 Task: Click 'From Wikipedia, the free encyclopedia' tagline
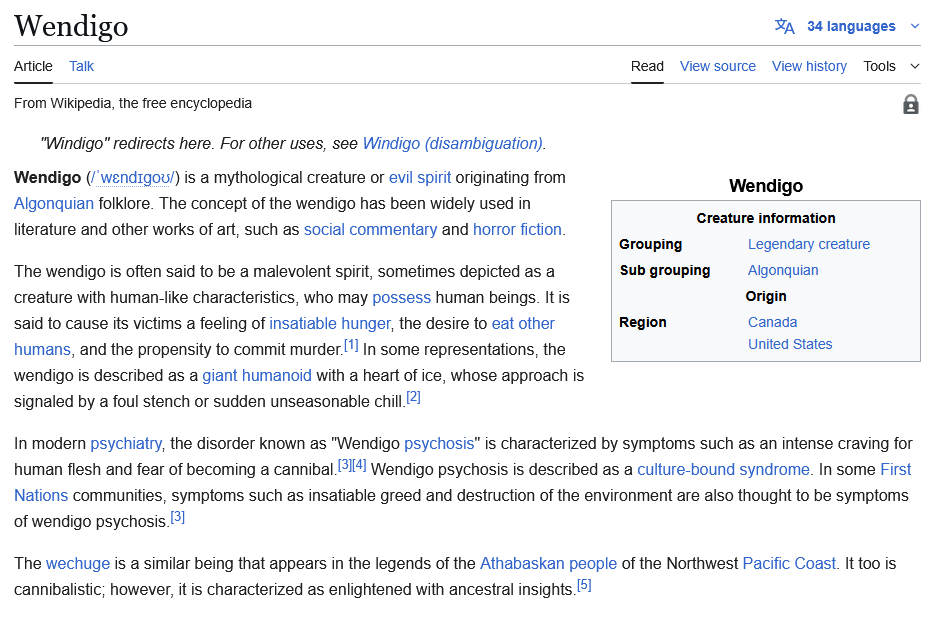[x=133, y=104]
